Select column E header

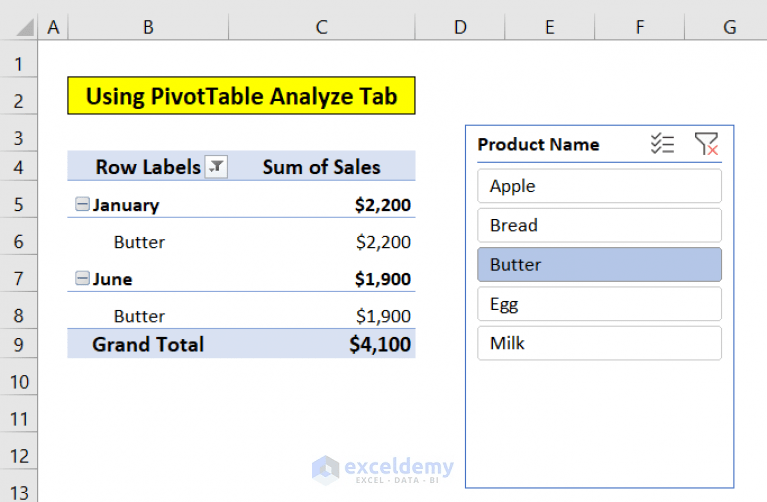point(550,27)
